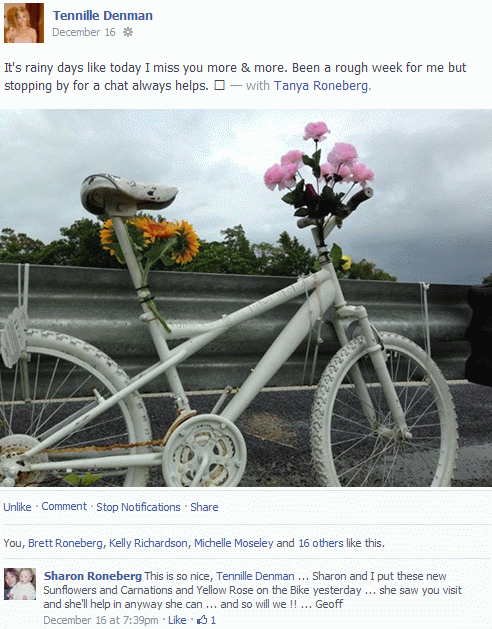492x629 pixels.
Task: Share this post
Action: 204,507
